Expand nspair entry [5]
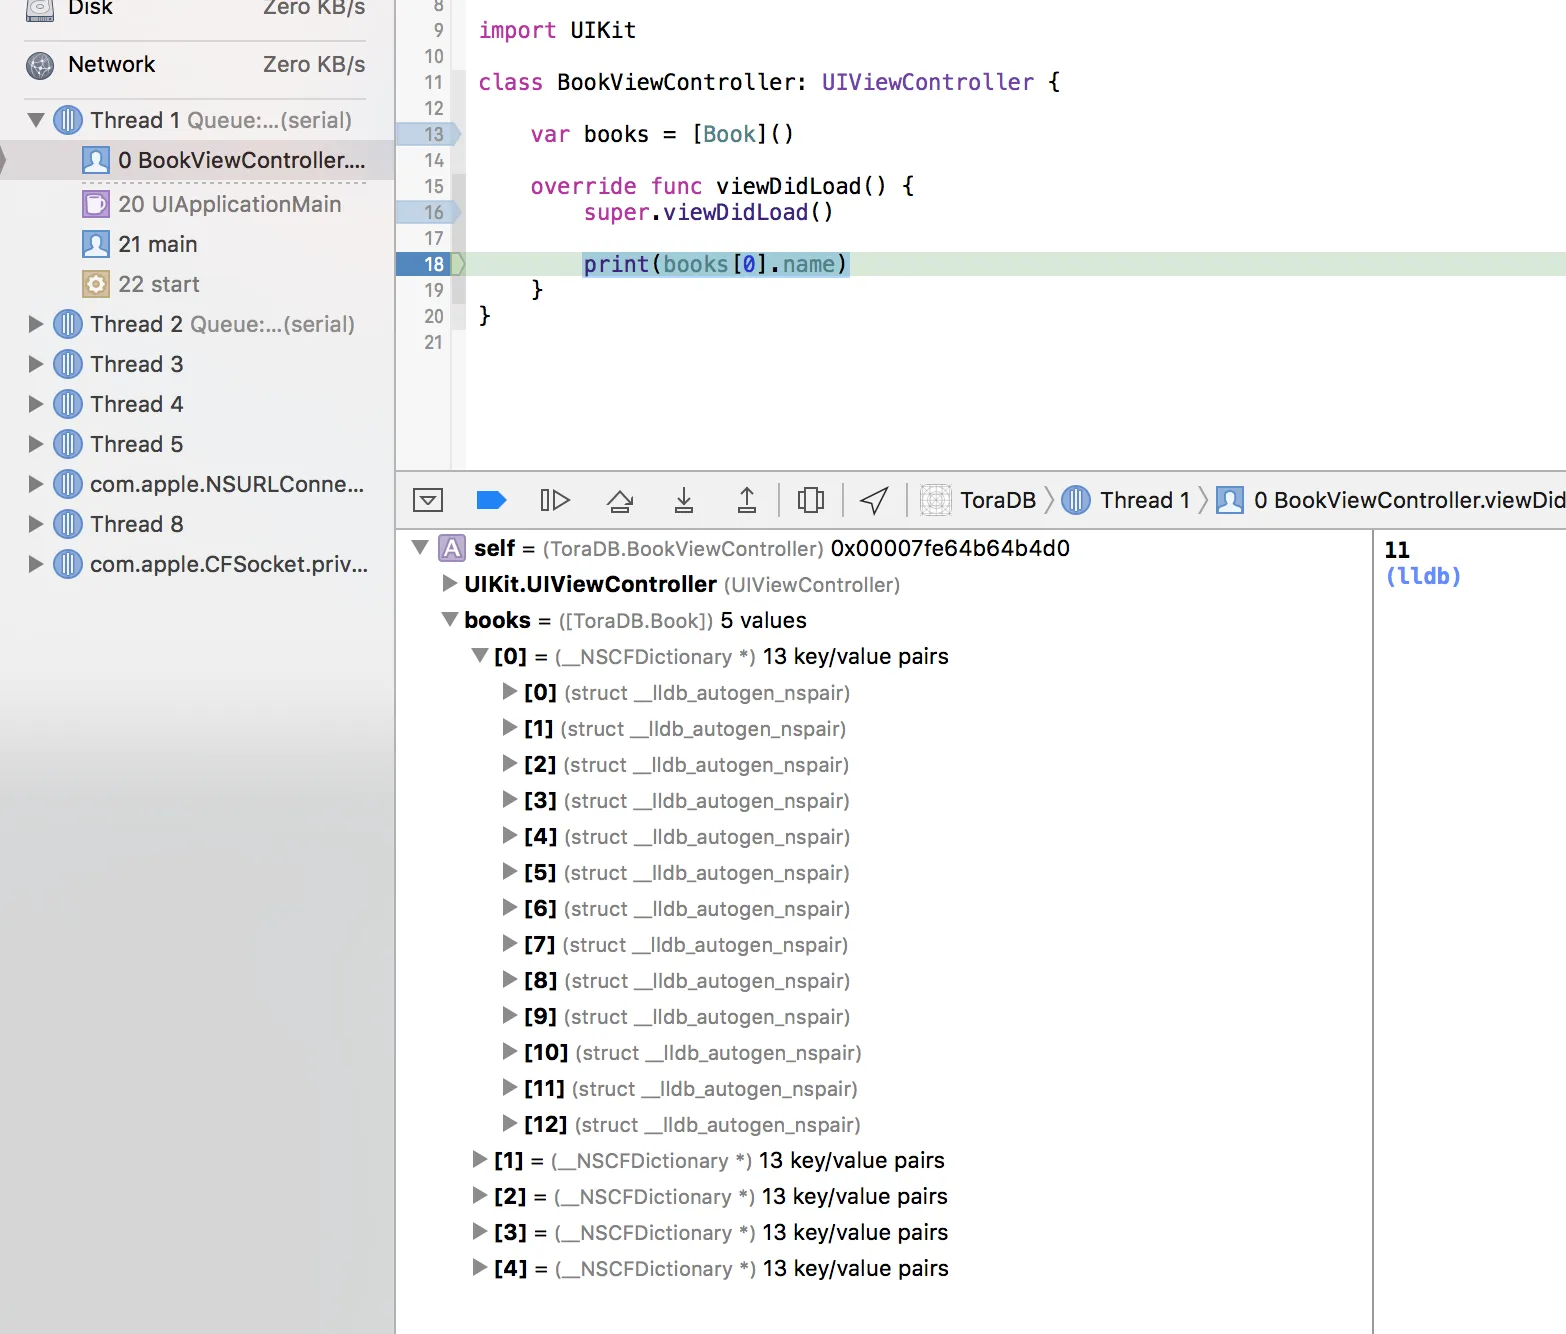 click(510, 872)
